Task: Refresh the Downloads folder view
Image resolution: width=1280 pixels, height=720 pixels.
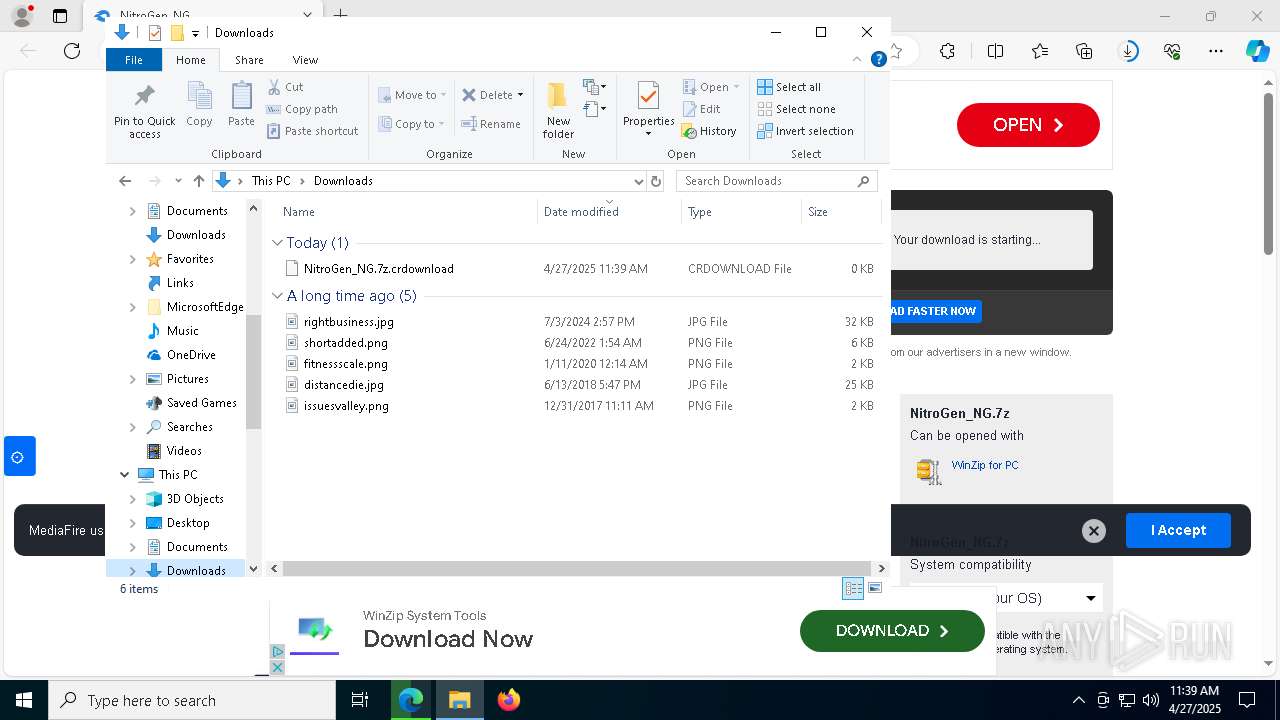Action: [x=656, y=181]
